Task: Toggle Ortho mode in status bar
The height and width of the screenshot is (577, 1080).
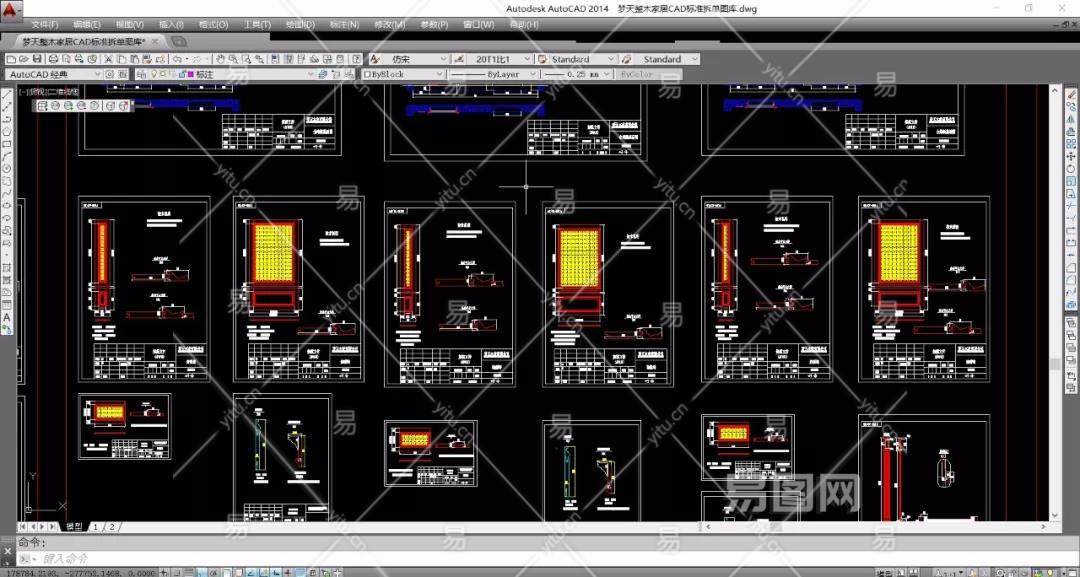Action: [201, 571]
